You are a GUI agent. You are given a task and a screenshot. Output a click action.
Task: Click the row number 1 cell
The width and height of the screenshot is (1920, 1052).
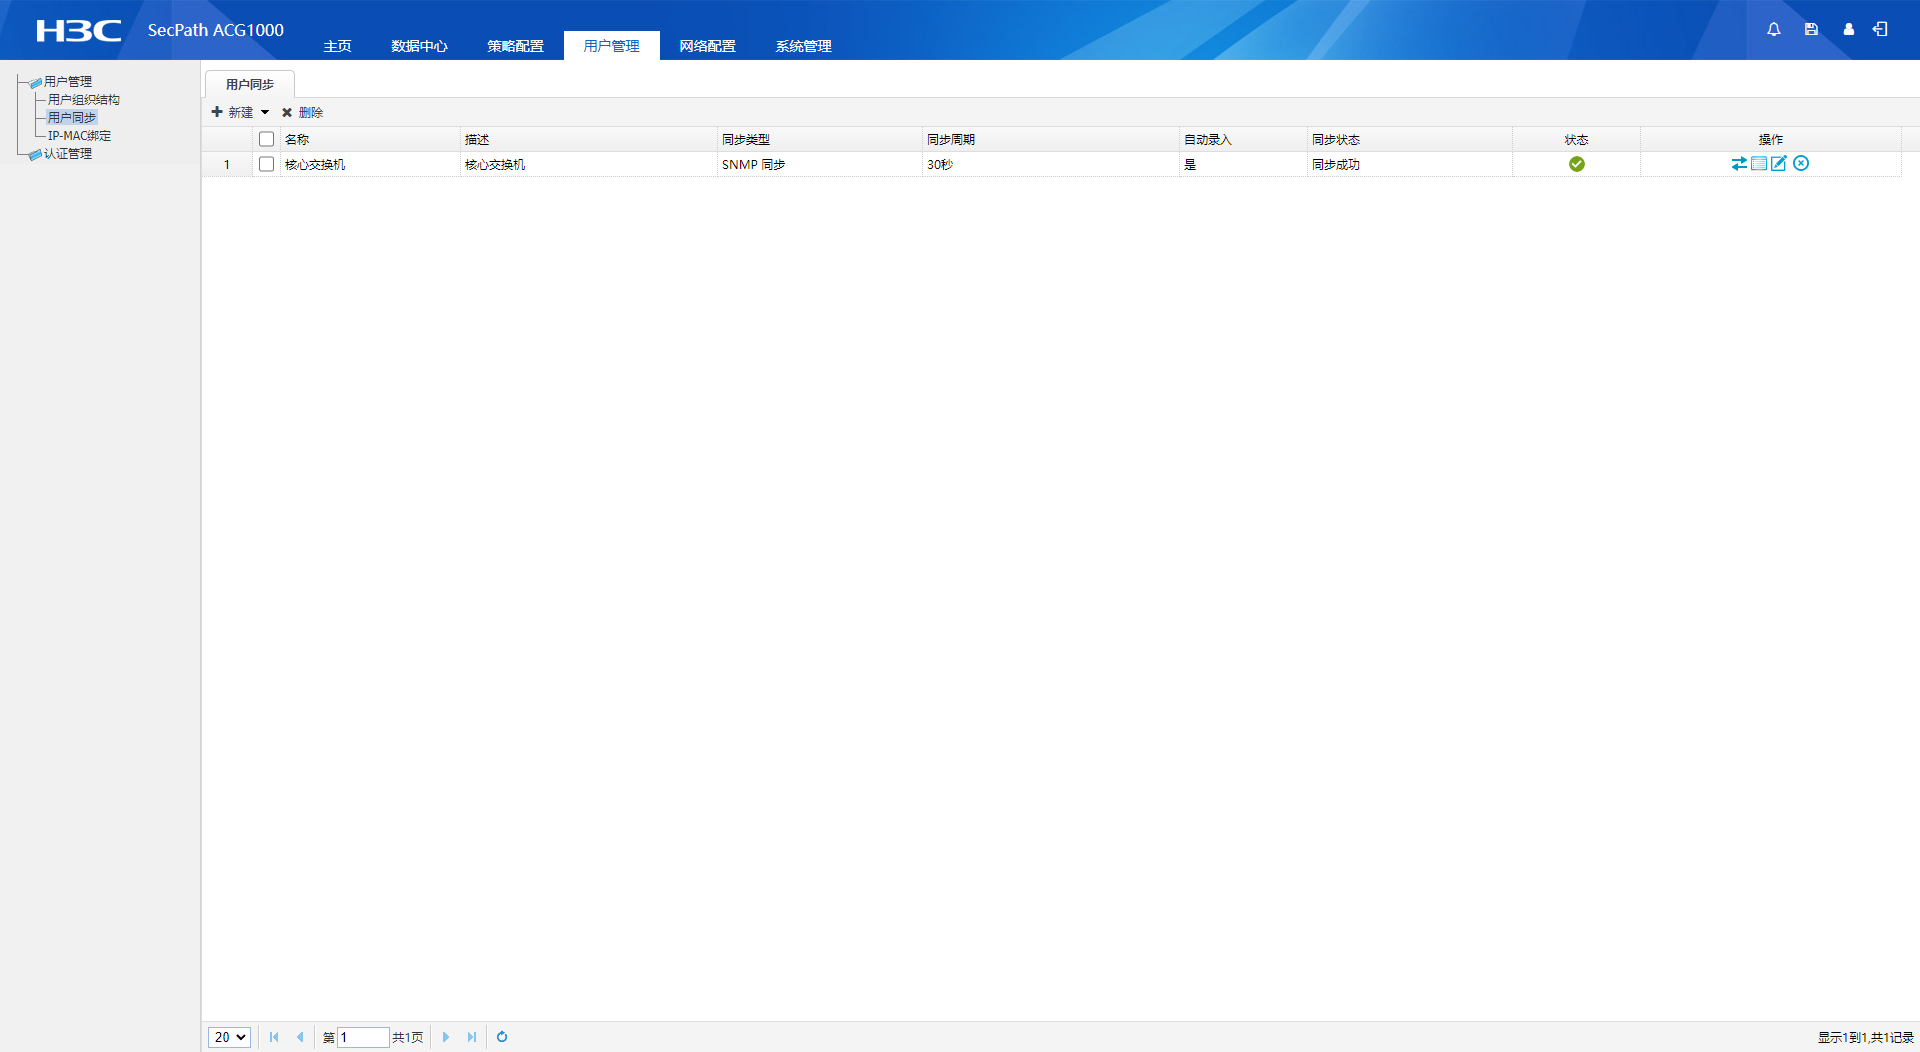227,165
